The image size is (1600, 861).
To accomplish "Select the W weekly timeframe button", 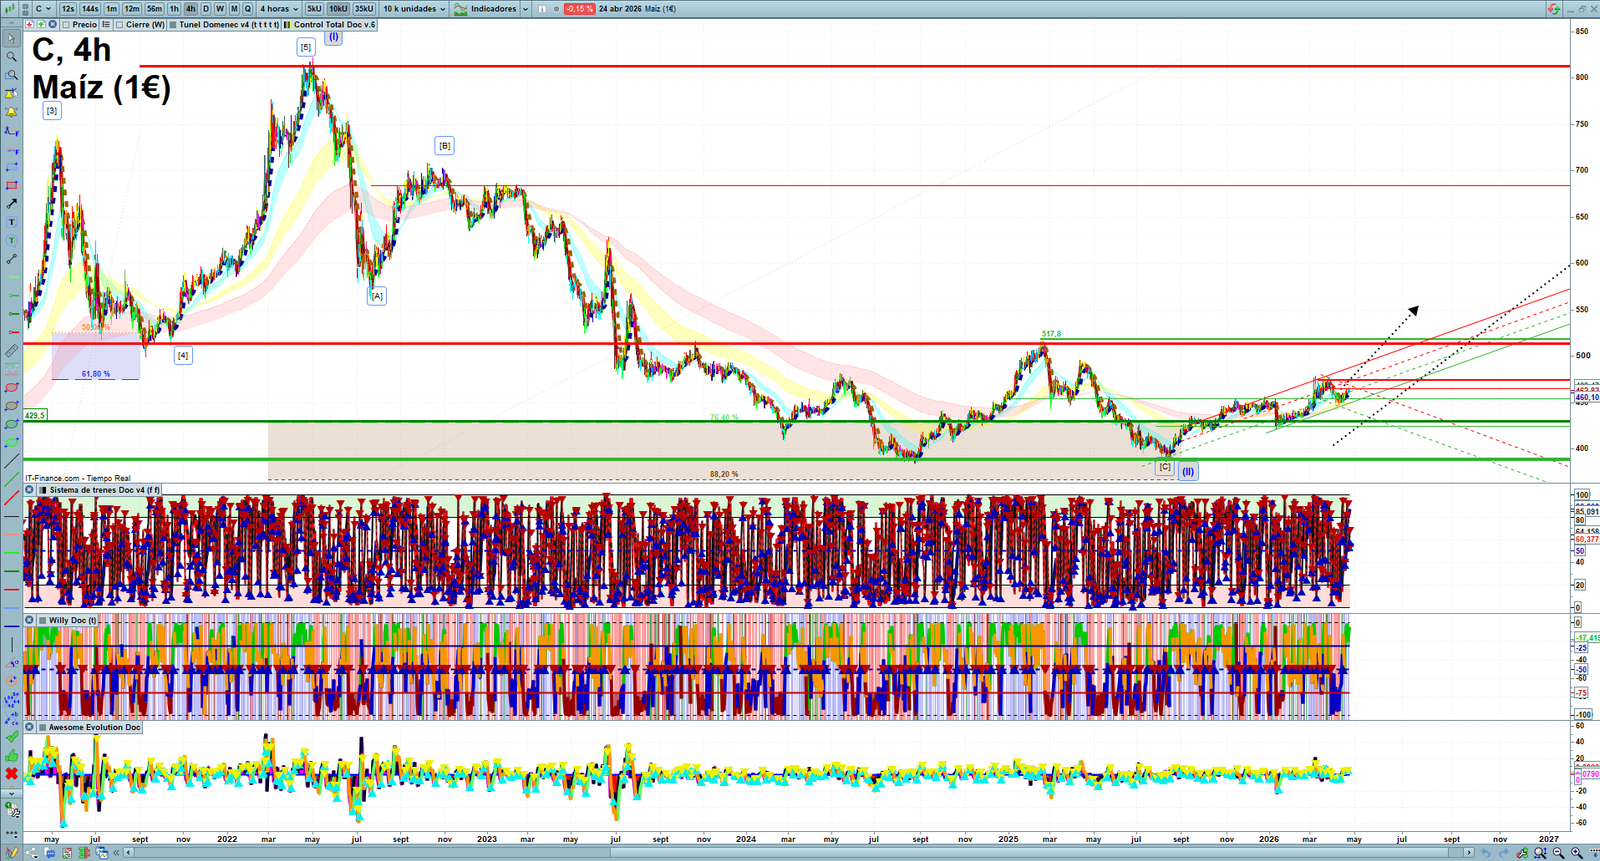I will [220, 9].
